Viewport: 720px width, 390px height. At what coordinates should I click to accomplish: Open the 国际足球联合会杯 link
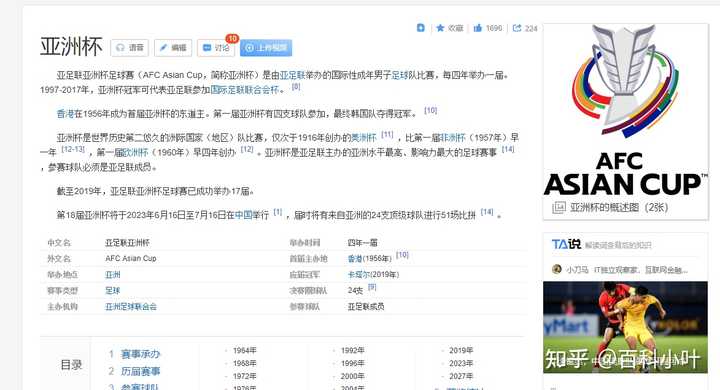pyautogui.click(x=245, y=90)
